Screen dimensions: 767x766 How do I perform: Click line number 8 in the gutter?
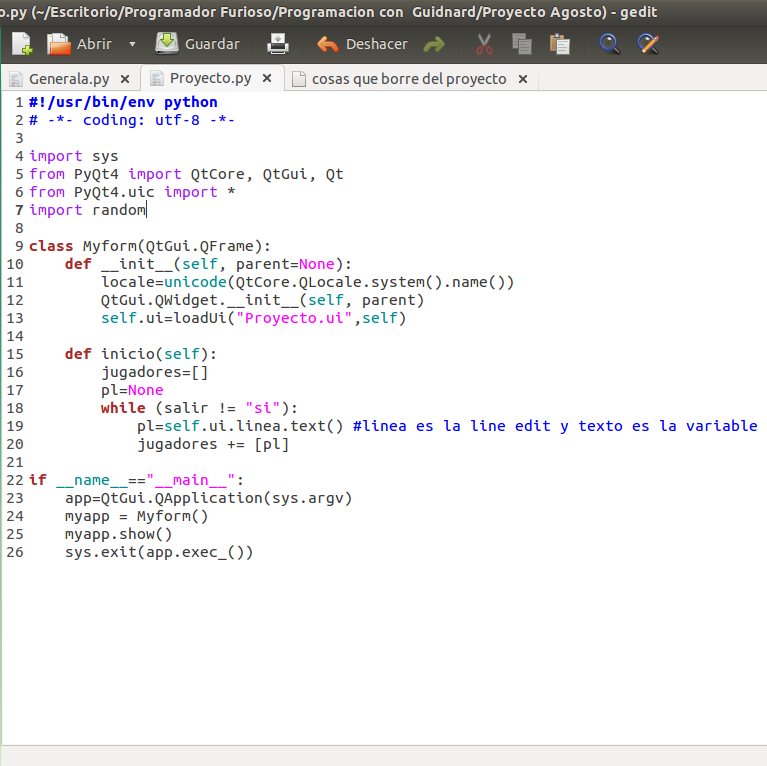click(19, 228)
